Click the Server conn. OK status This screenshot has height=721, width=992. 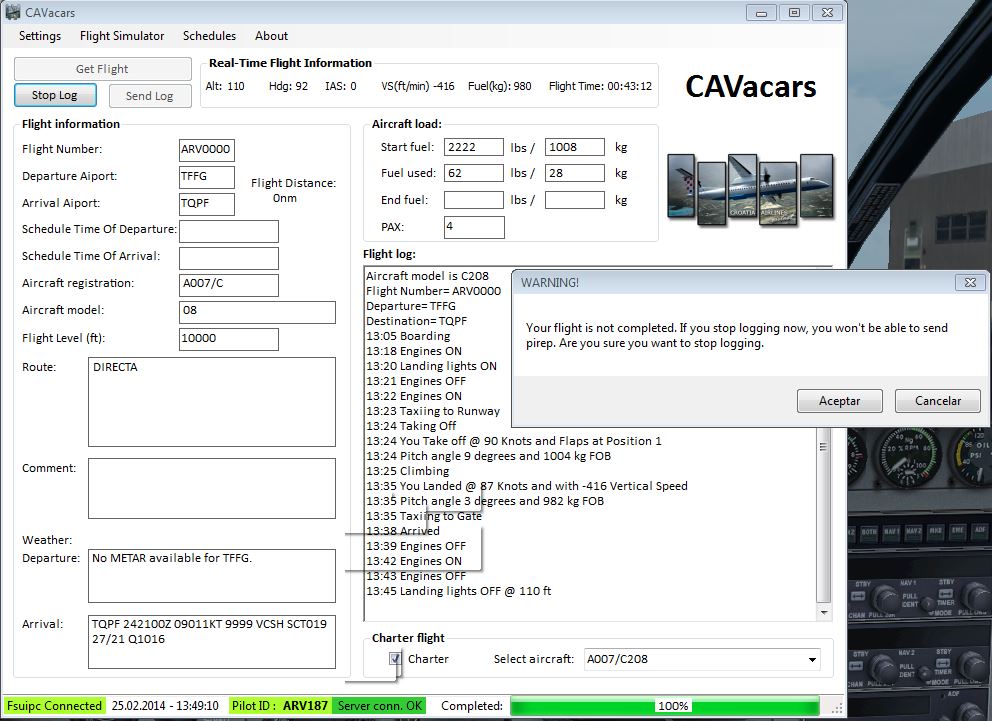point(380,706)
